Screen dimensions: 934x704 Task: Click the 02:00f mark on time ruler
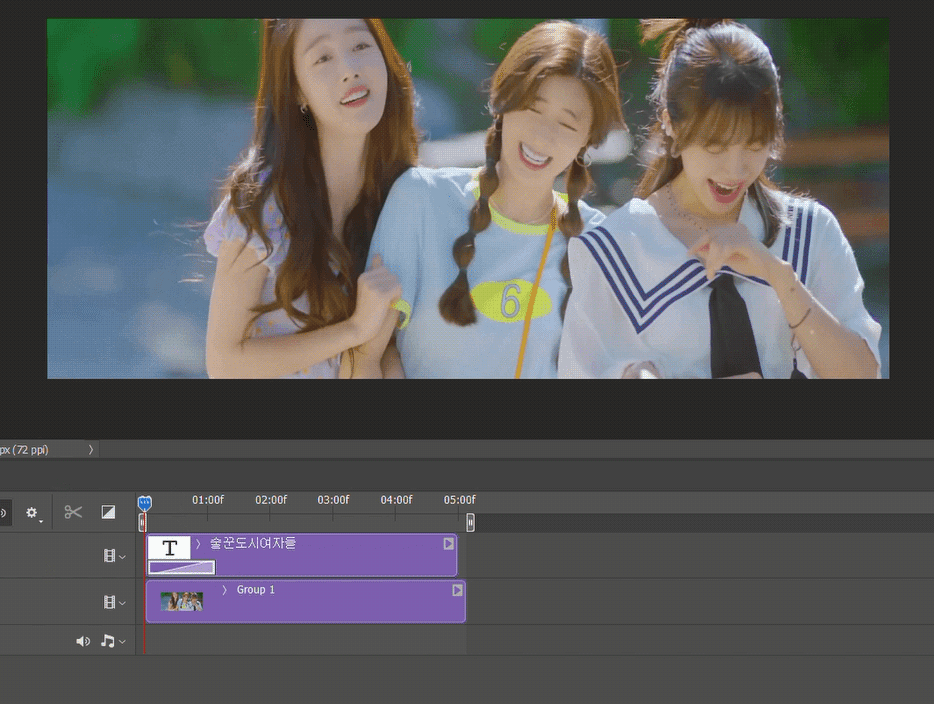(x=271, y=500)
